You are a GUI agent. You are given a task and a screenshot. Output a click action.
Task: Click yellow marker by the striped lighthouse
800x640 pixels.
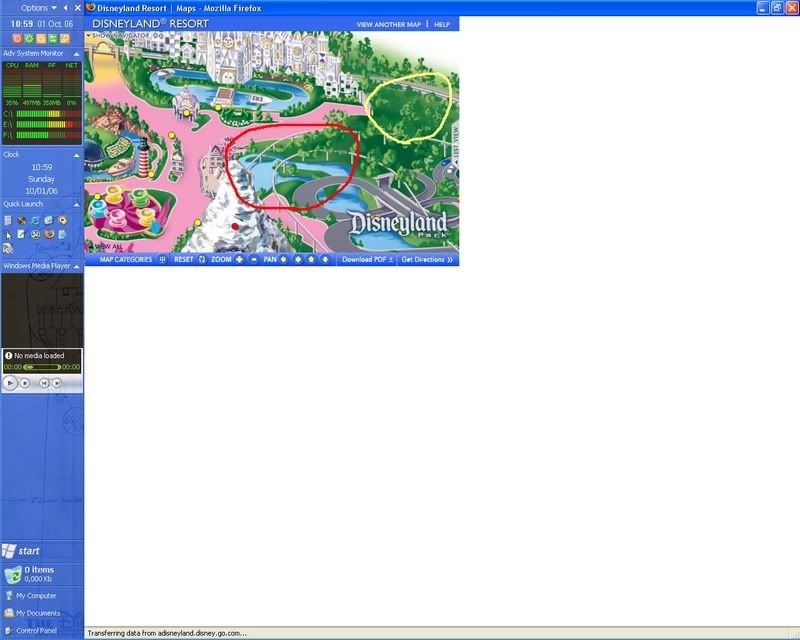point(151,175)
